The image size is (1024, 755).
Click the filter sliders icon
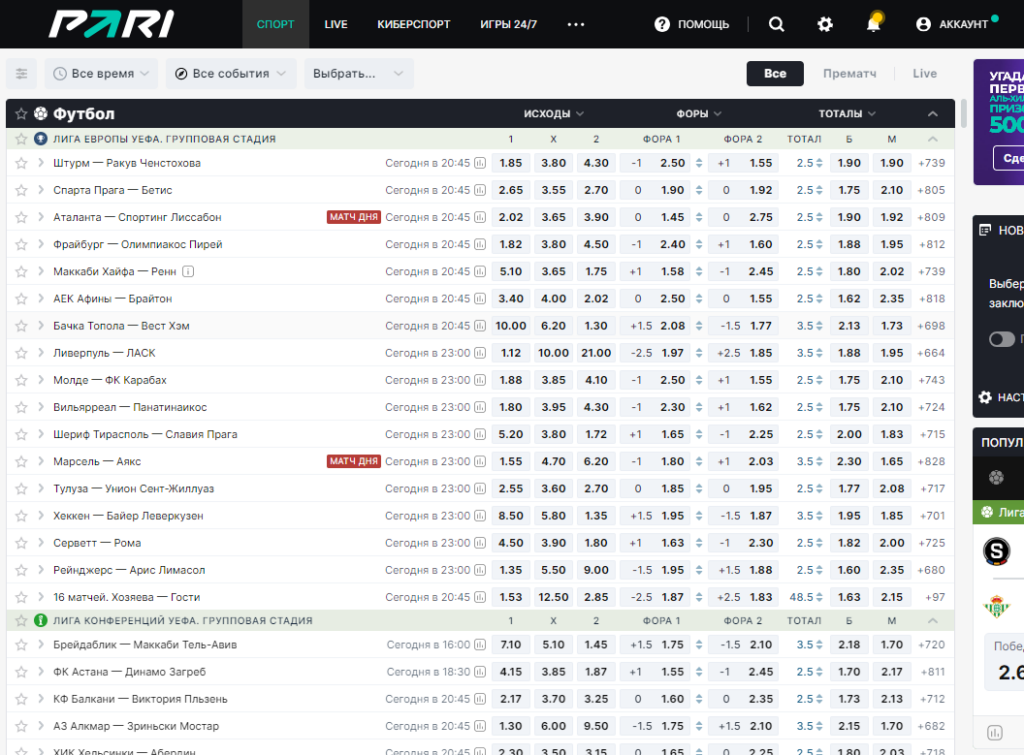pyautogui.click(x=22, y=74)
